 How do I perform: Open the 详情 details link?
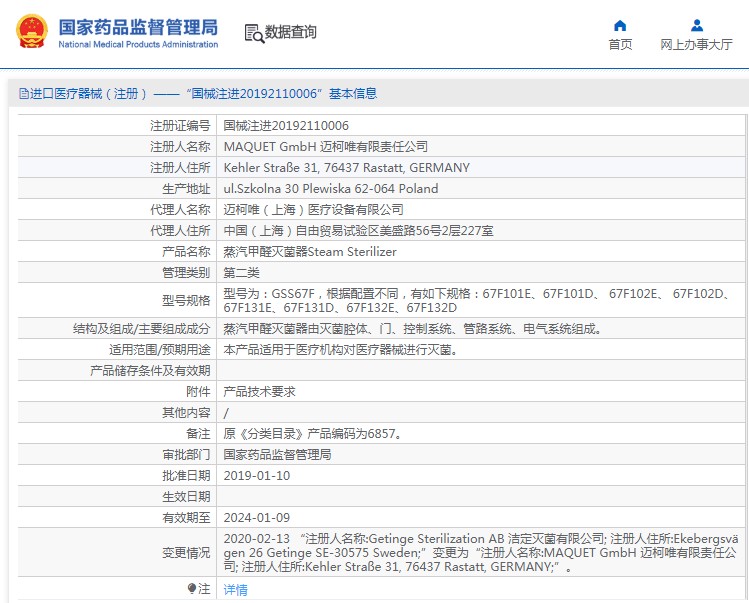click(x=235, y=590)
